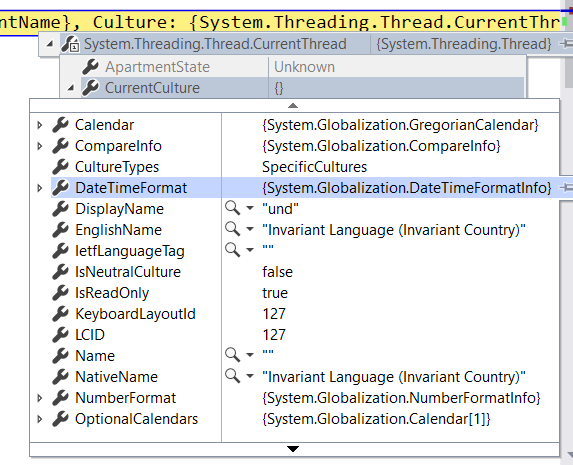Expand the CompareInfo property node
Viewport: 573px width, 465px height.
(x=40, y=146)
